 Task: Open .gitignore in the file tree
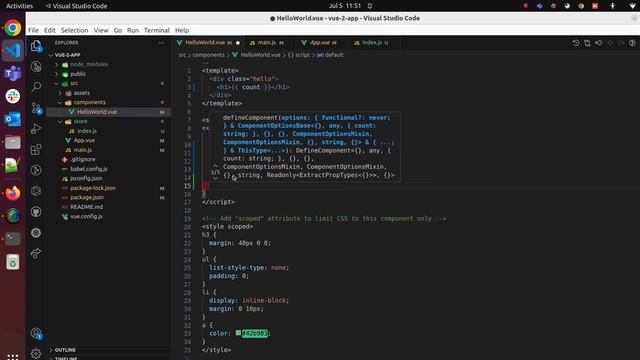point(108,159)
